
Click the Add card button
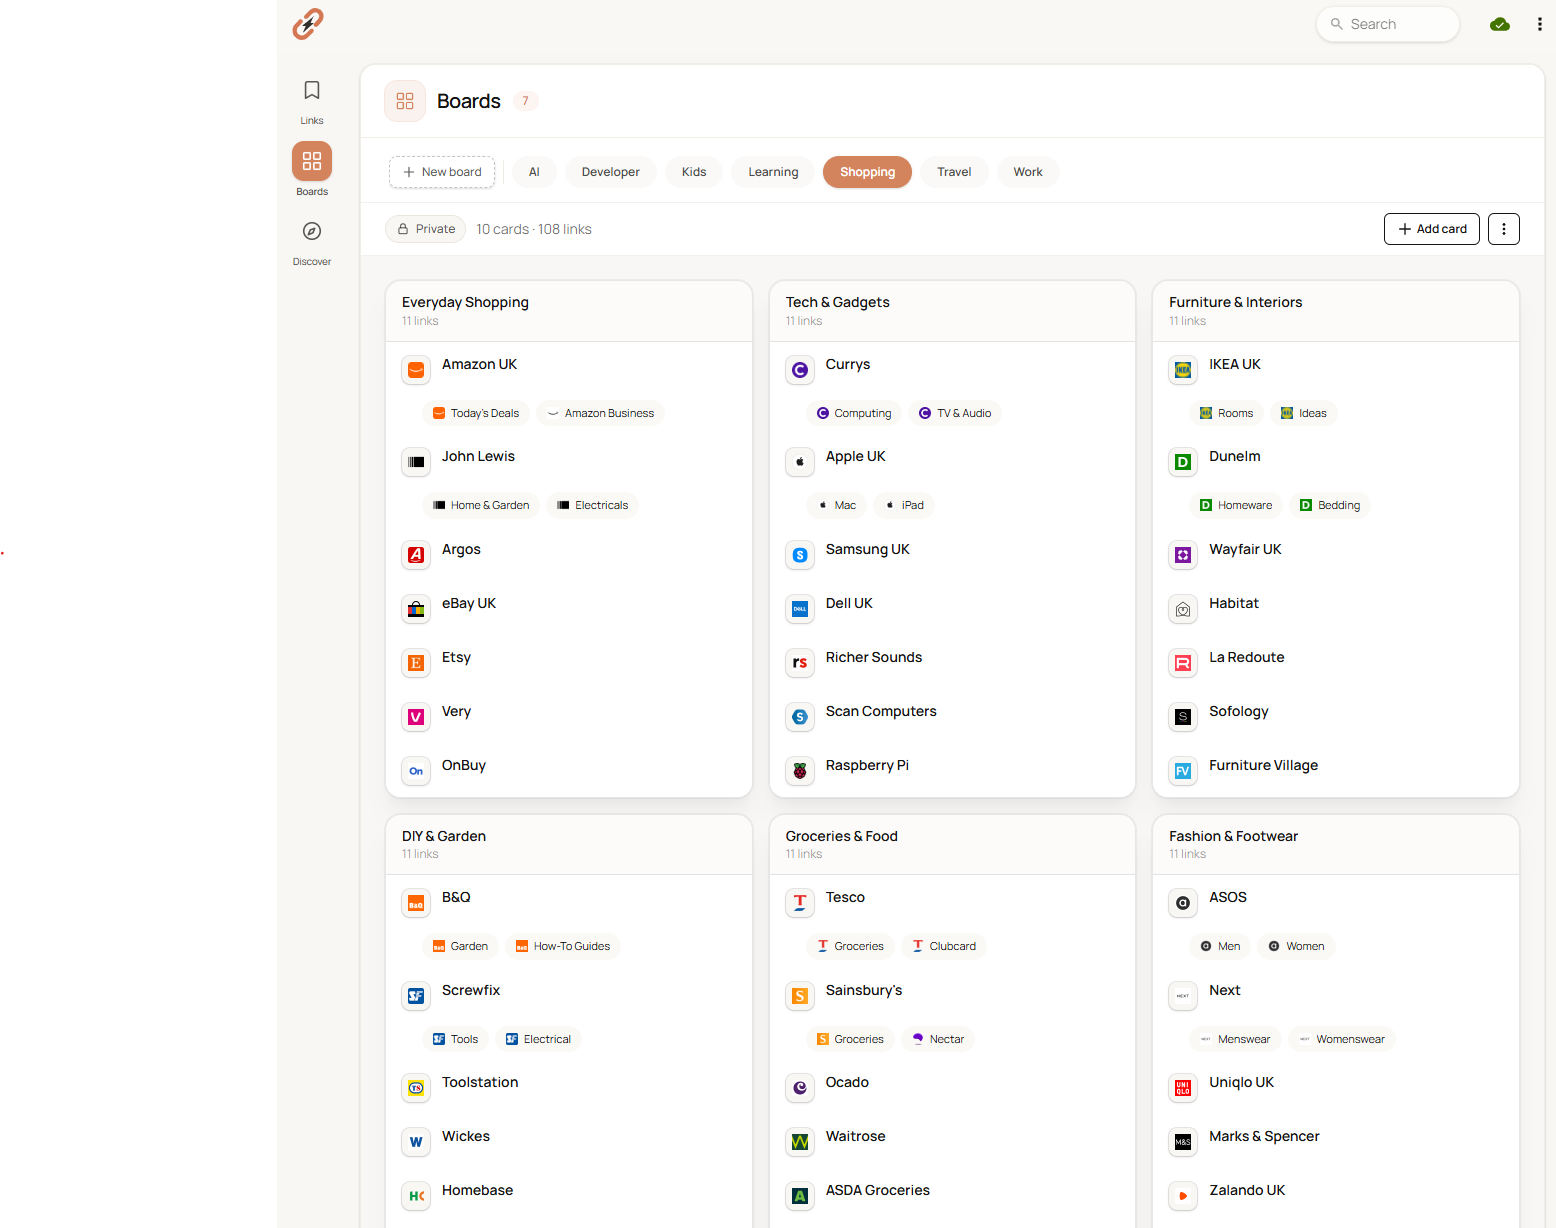[x=1432, y=229]
